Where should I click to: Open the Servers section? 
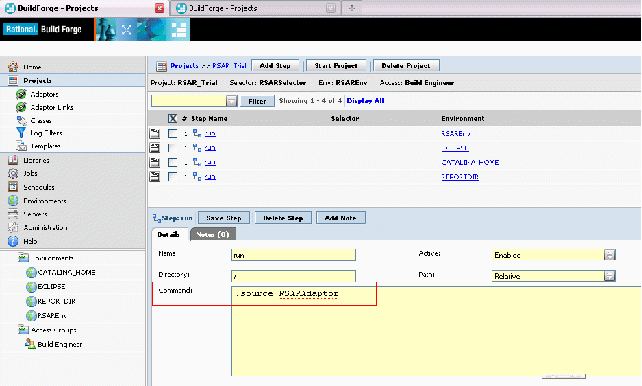35,214
